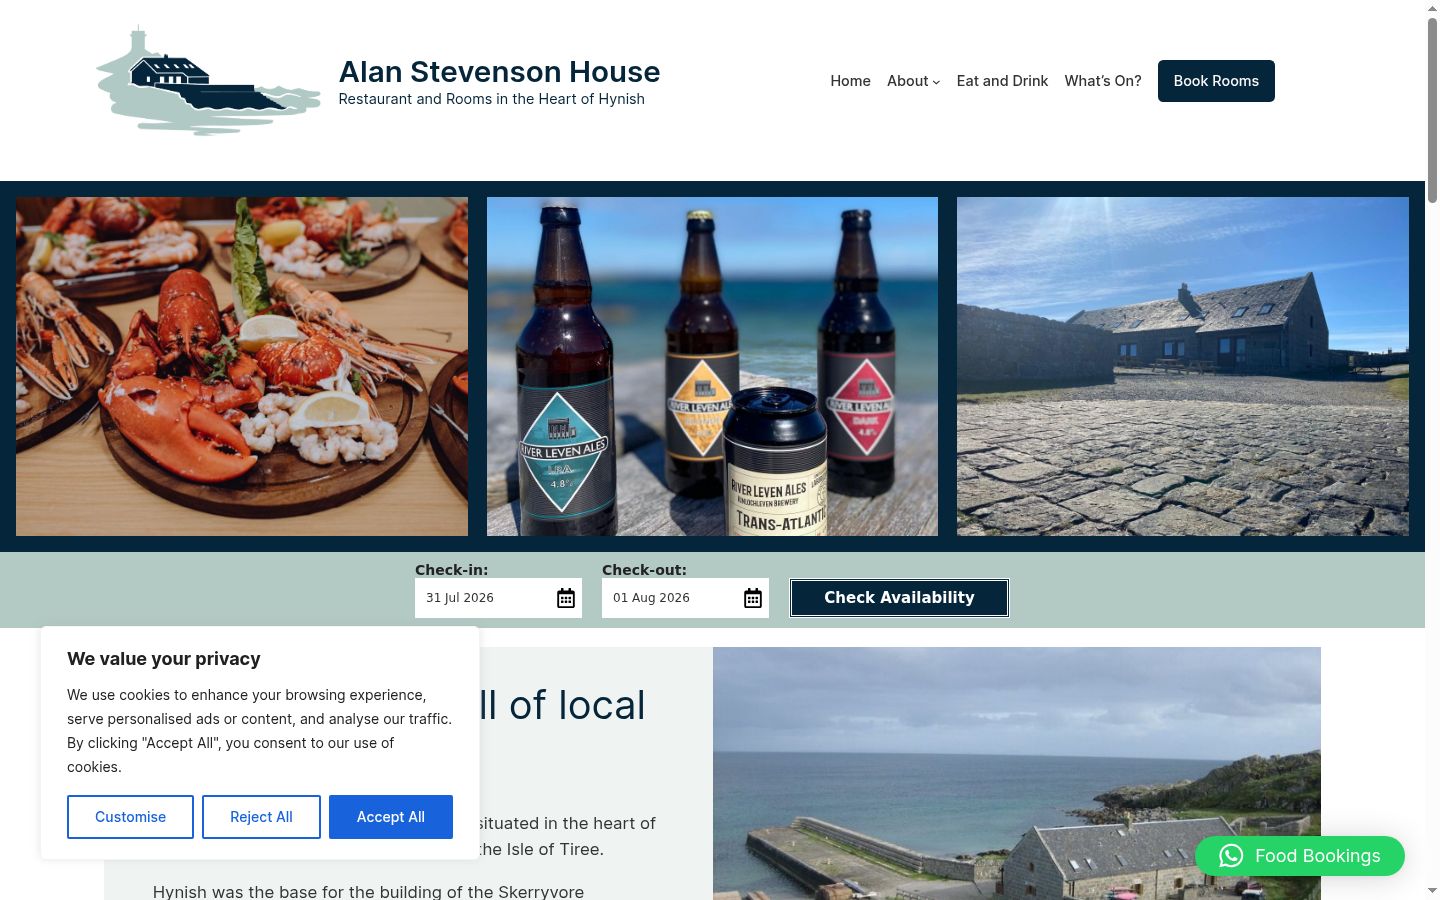
Task: Click the Alan Stevenson House site title
Action: pyautogui.click(x=499, y=72)
